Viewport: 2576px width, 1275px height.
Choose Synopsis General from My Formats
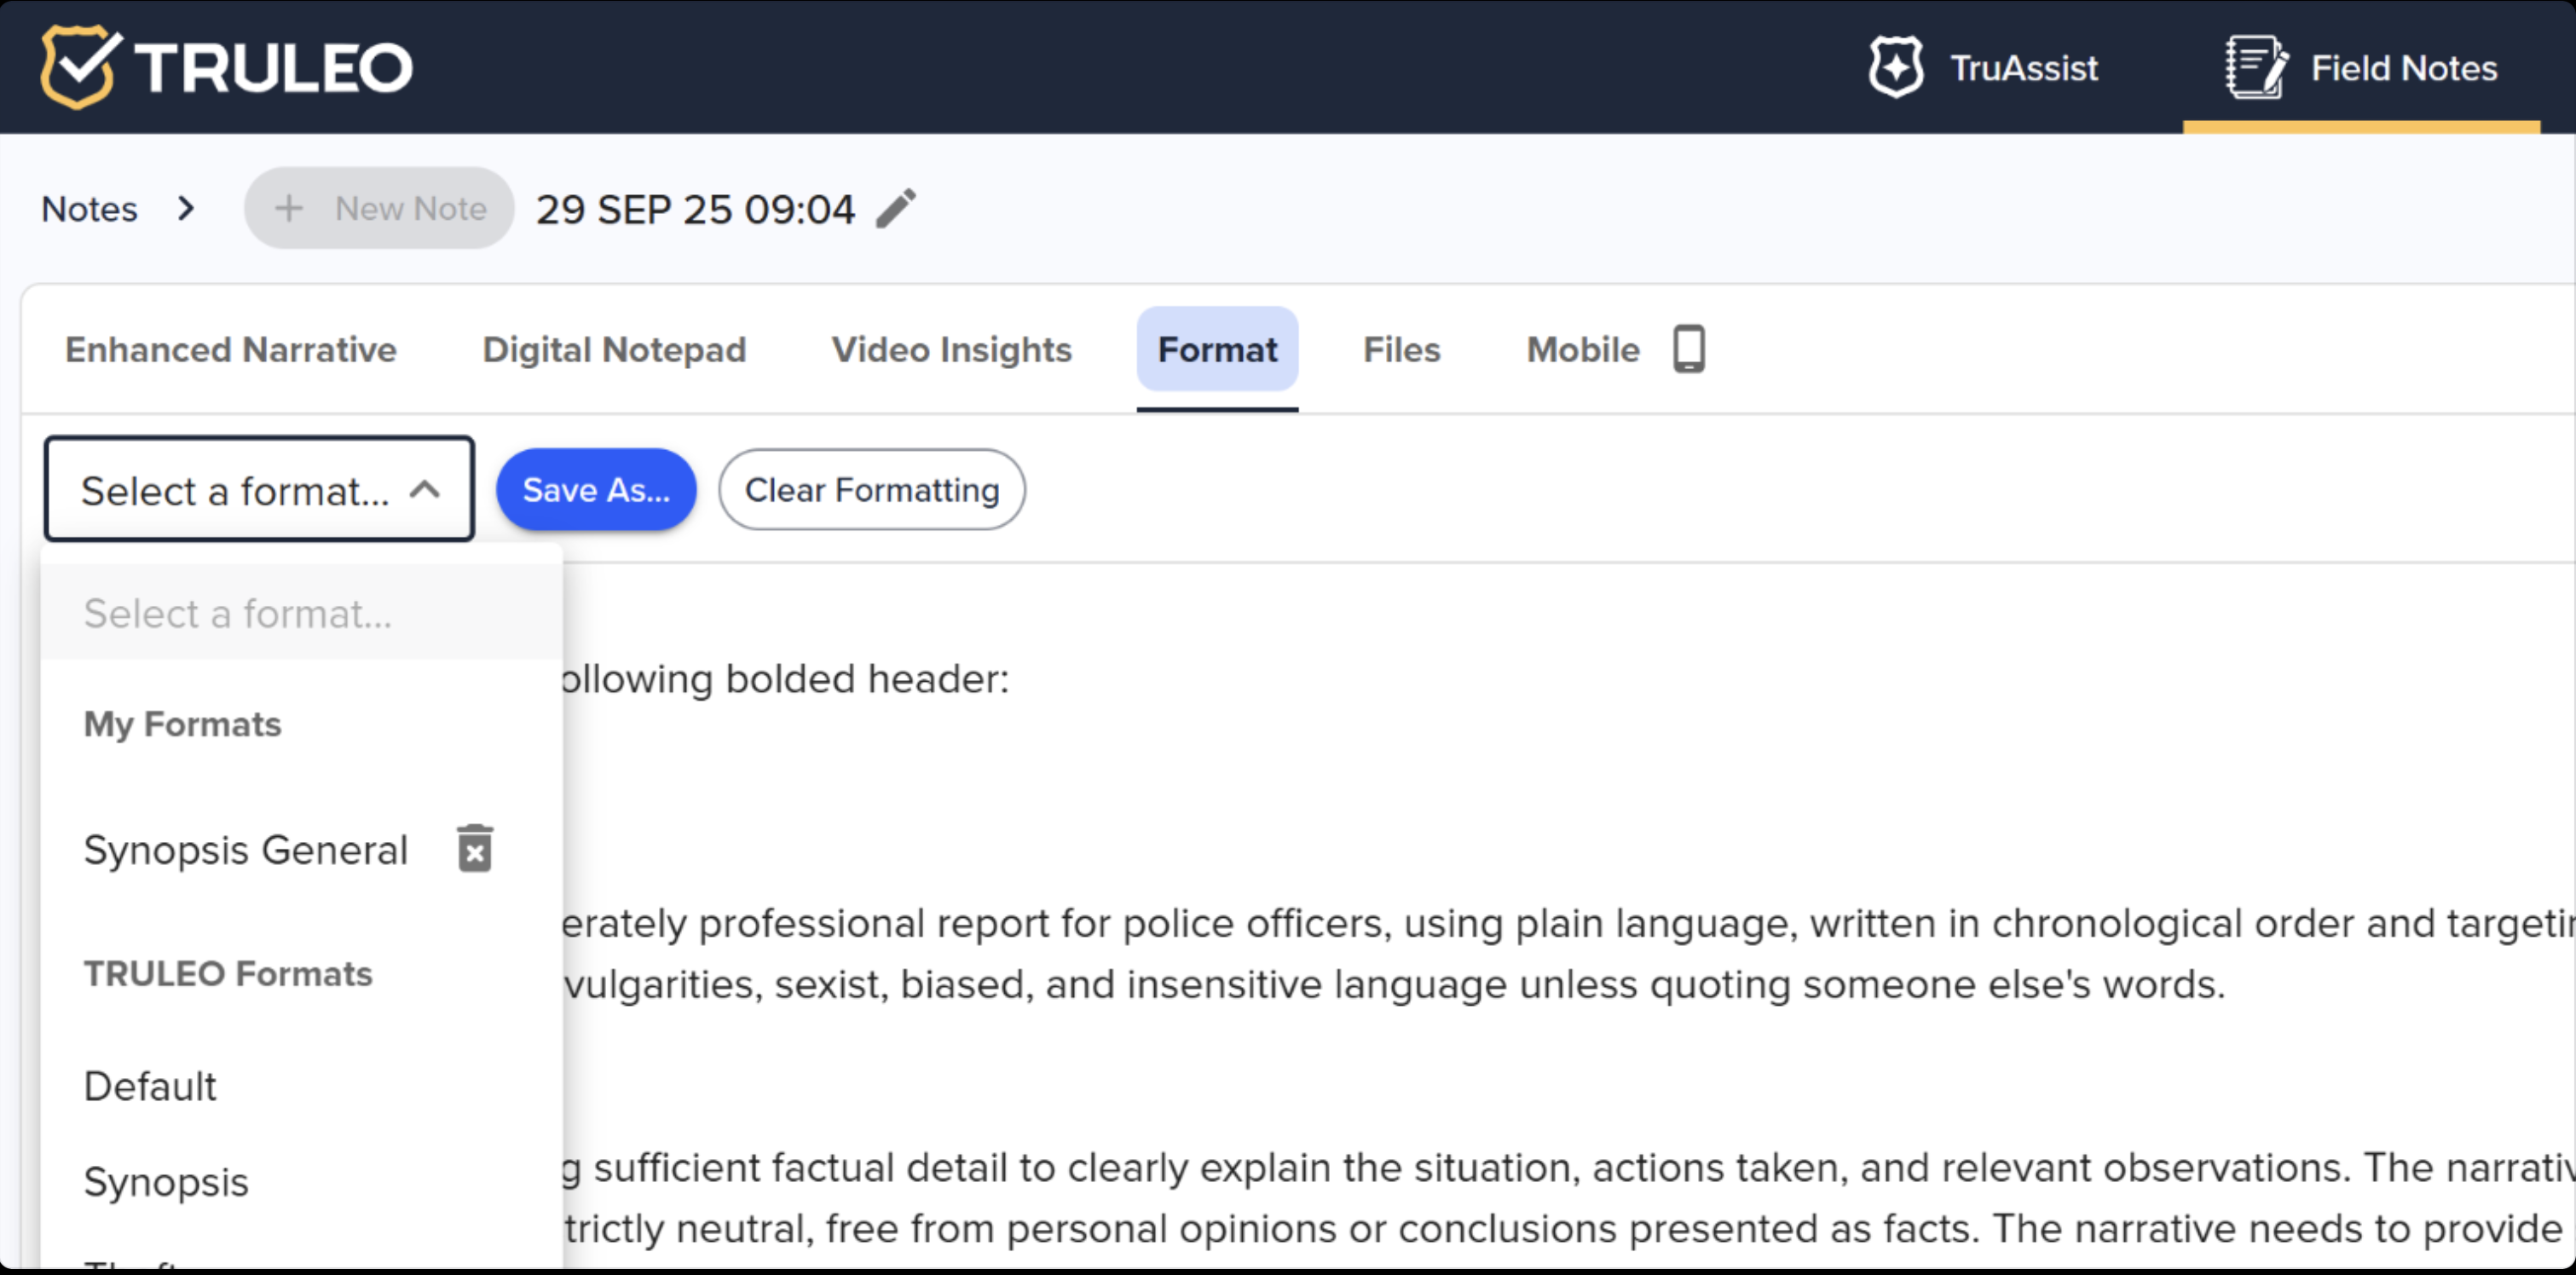point(245,850)
